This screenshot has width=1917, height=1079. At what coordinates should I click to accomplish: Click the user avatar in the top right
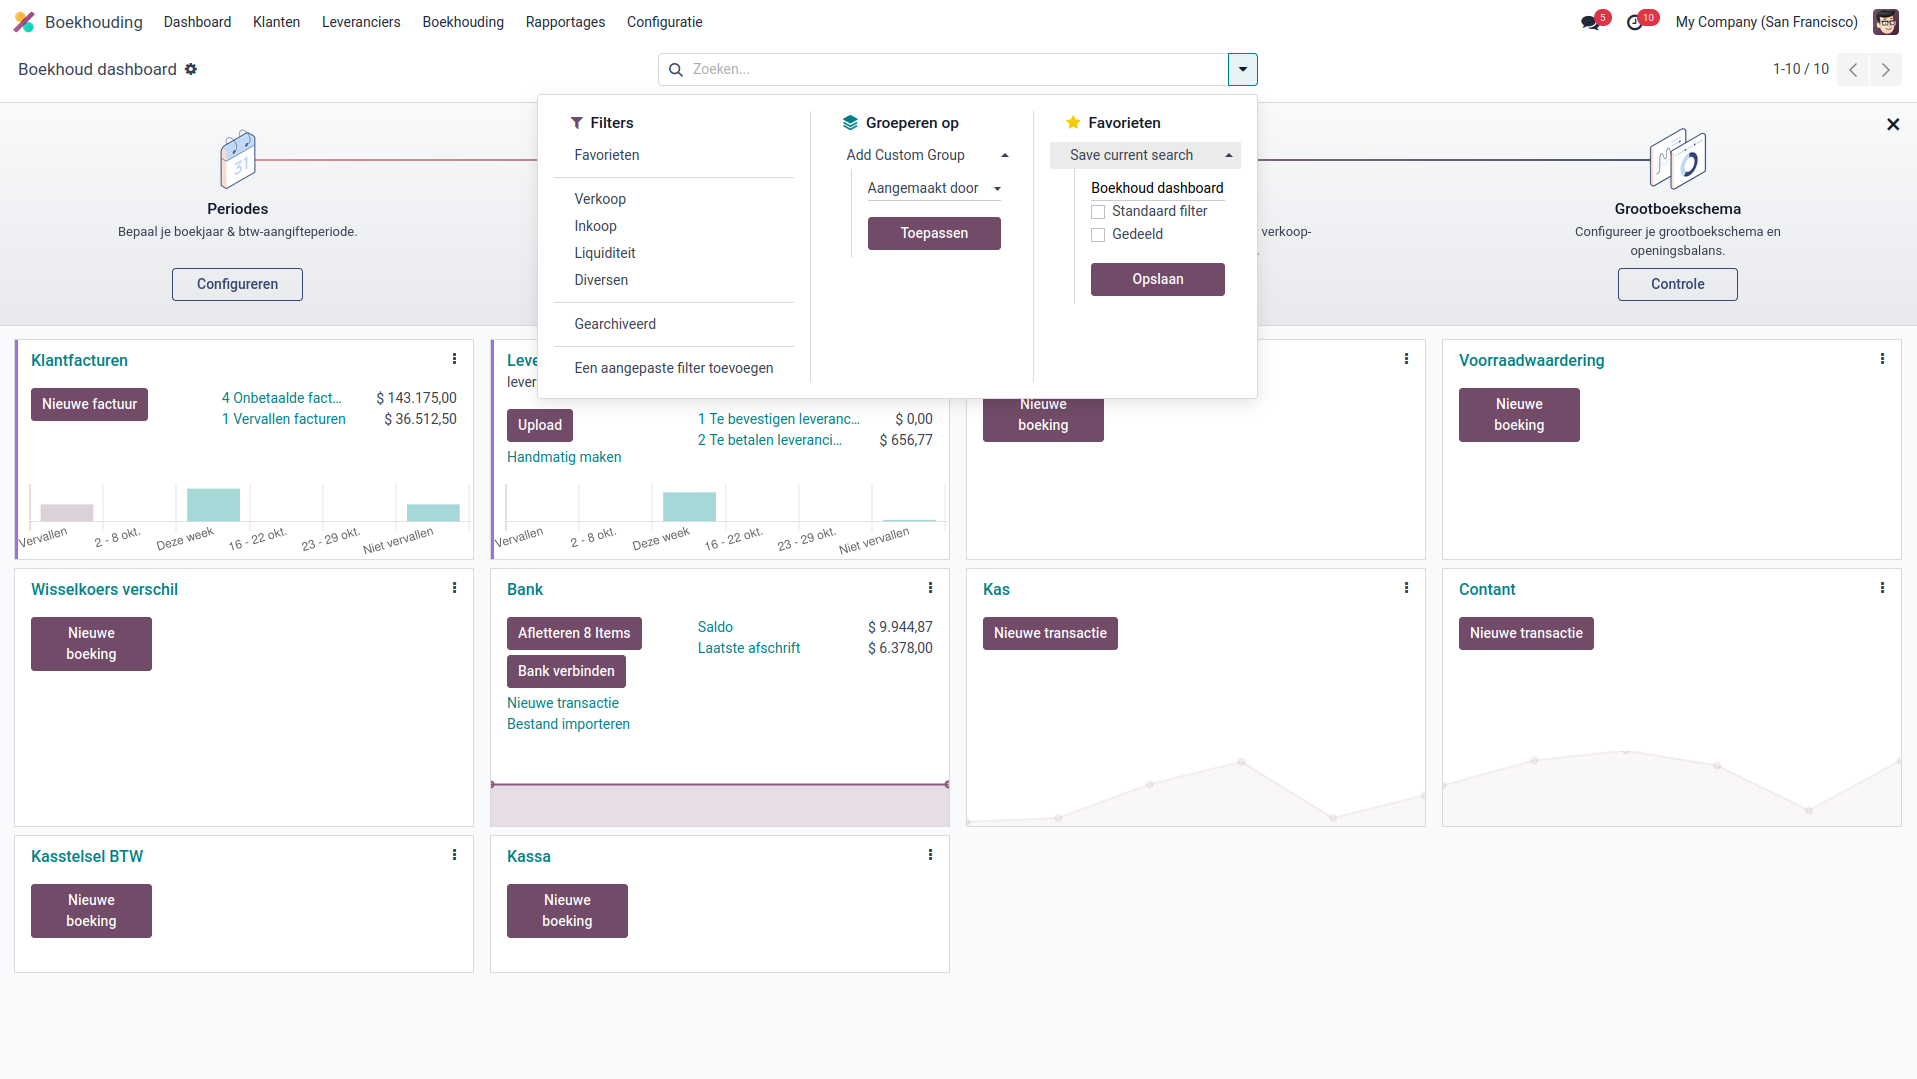tap(1885, 21)
